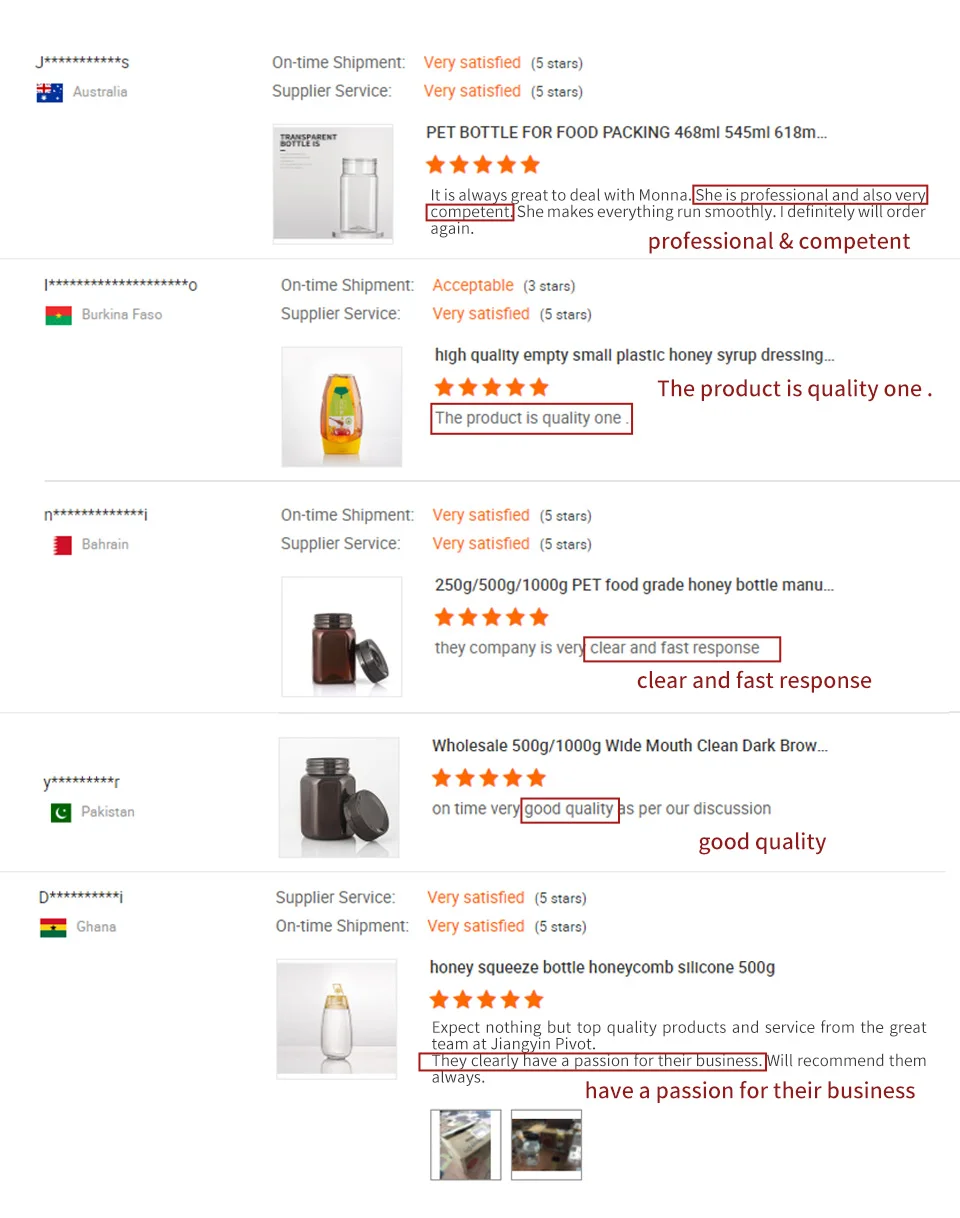Open 250g/500g/1000g PET food grade honey bottle link
The width and height of the screenshot is (960, 1218).
[x=634, y=585]
